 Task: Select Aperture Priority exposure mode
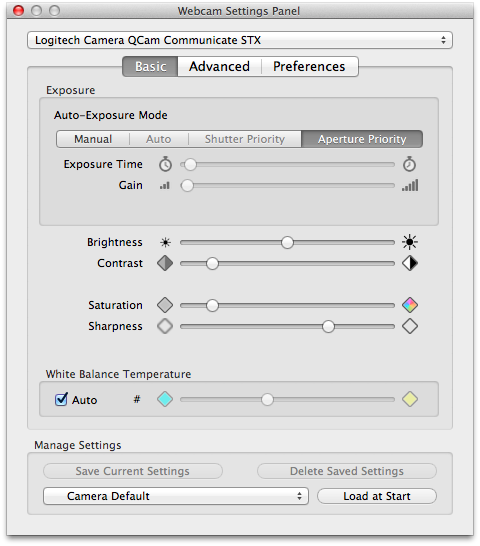pos(362,139)
